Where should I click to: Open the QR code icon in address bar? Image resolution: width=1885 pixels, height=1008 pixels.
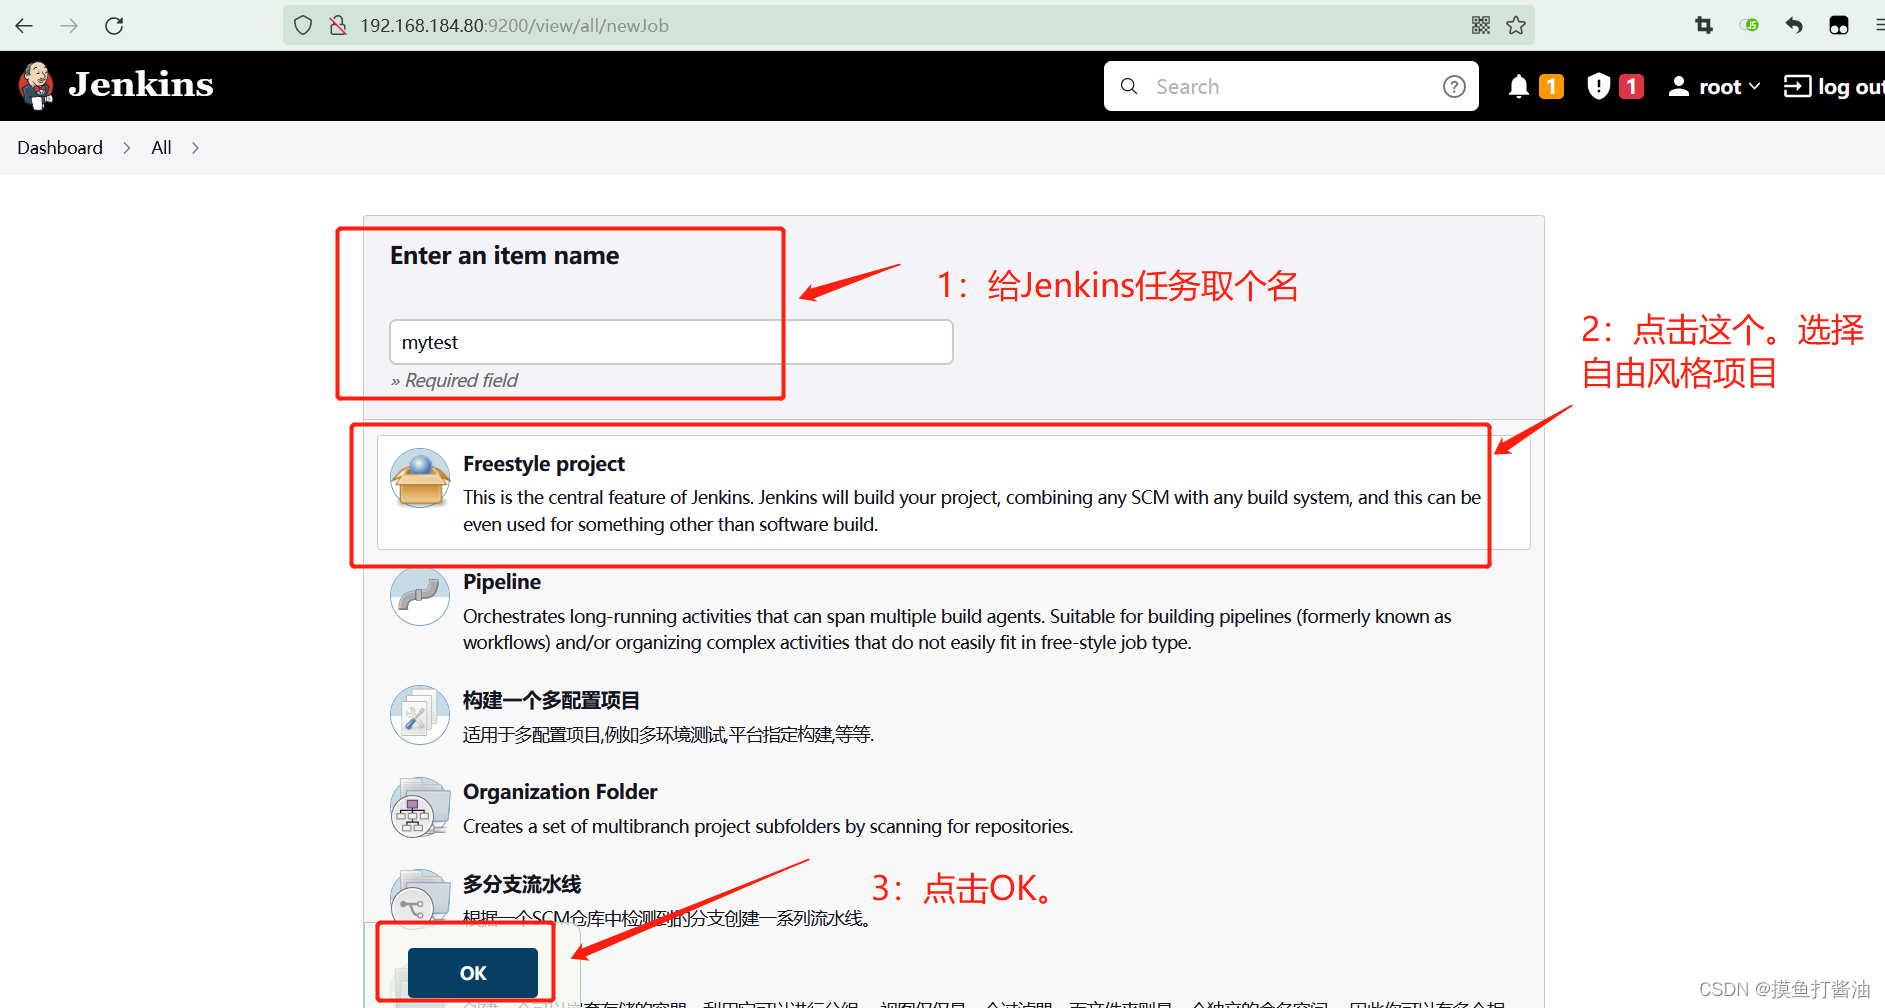[1481, 25]
